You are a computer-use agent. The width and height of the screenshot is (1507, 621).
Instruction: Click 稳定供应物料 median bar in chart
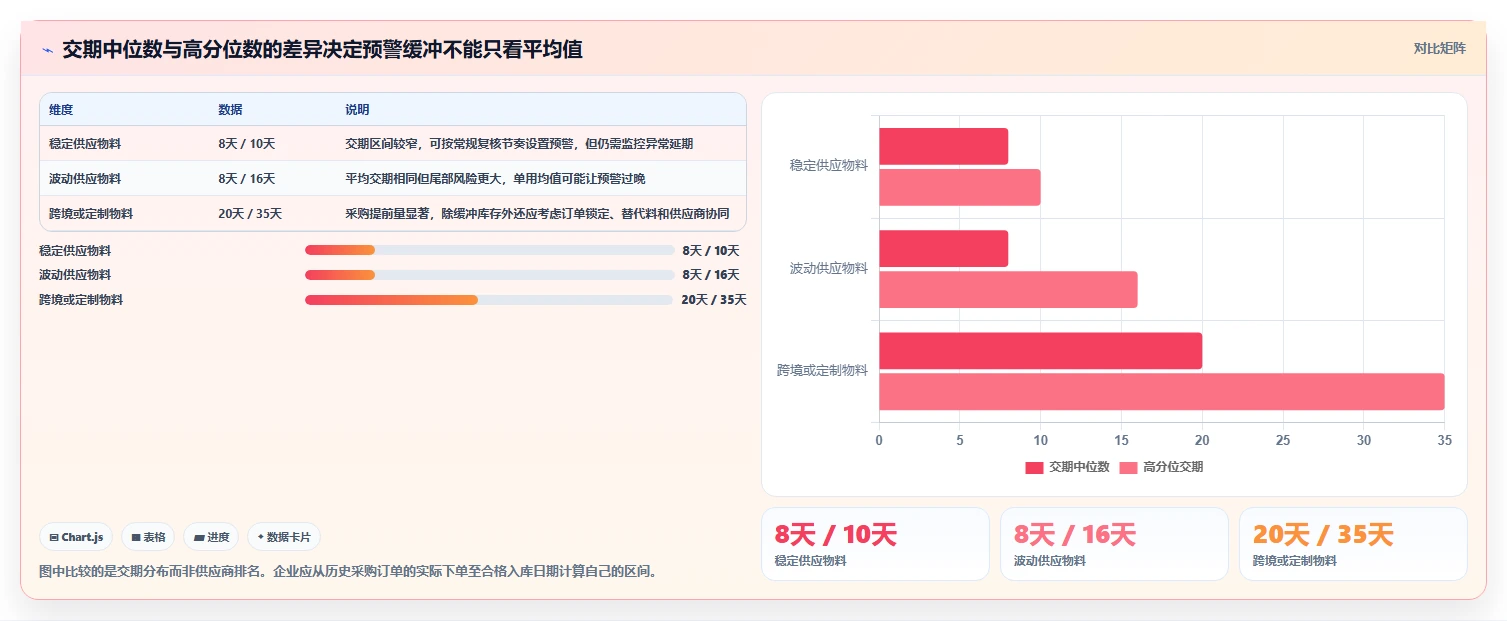point(943,147)
